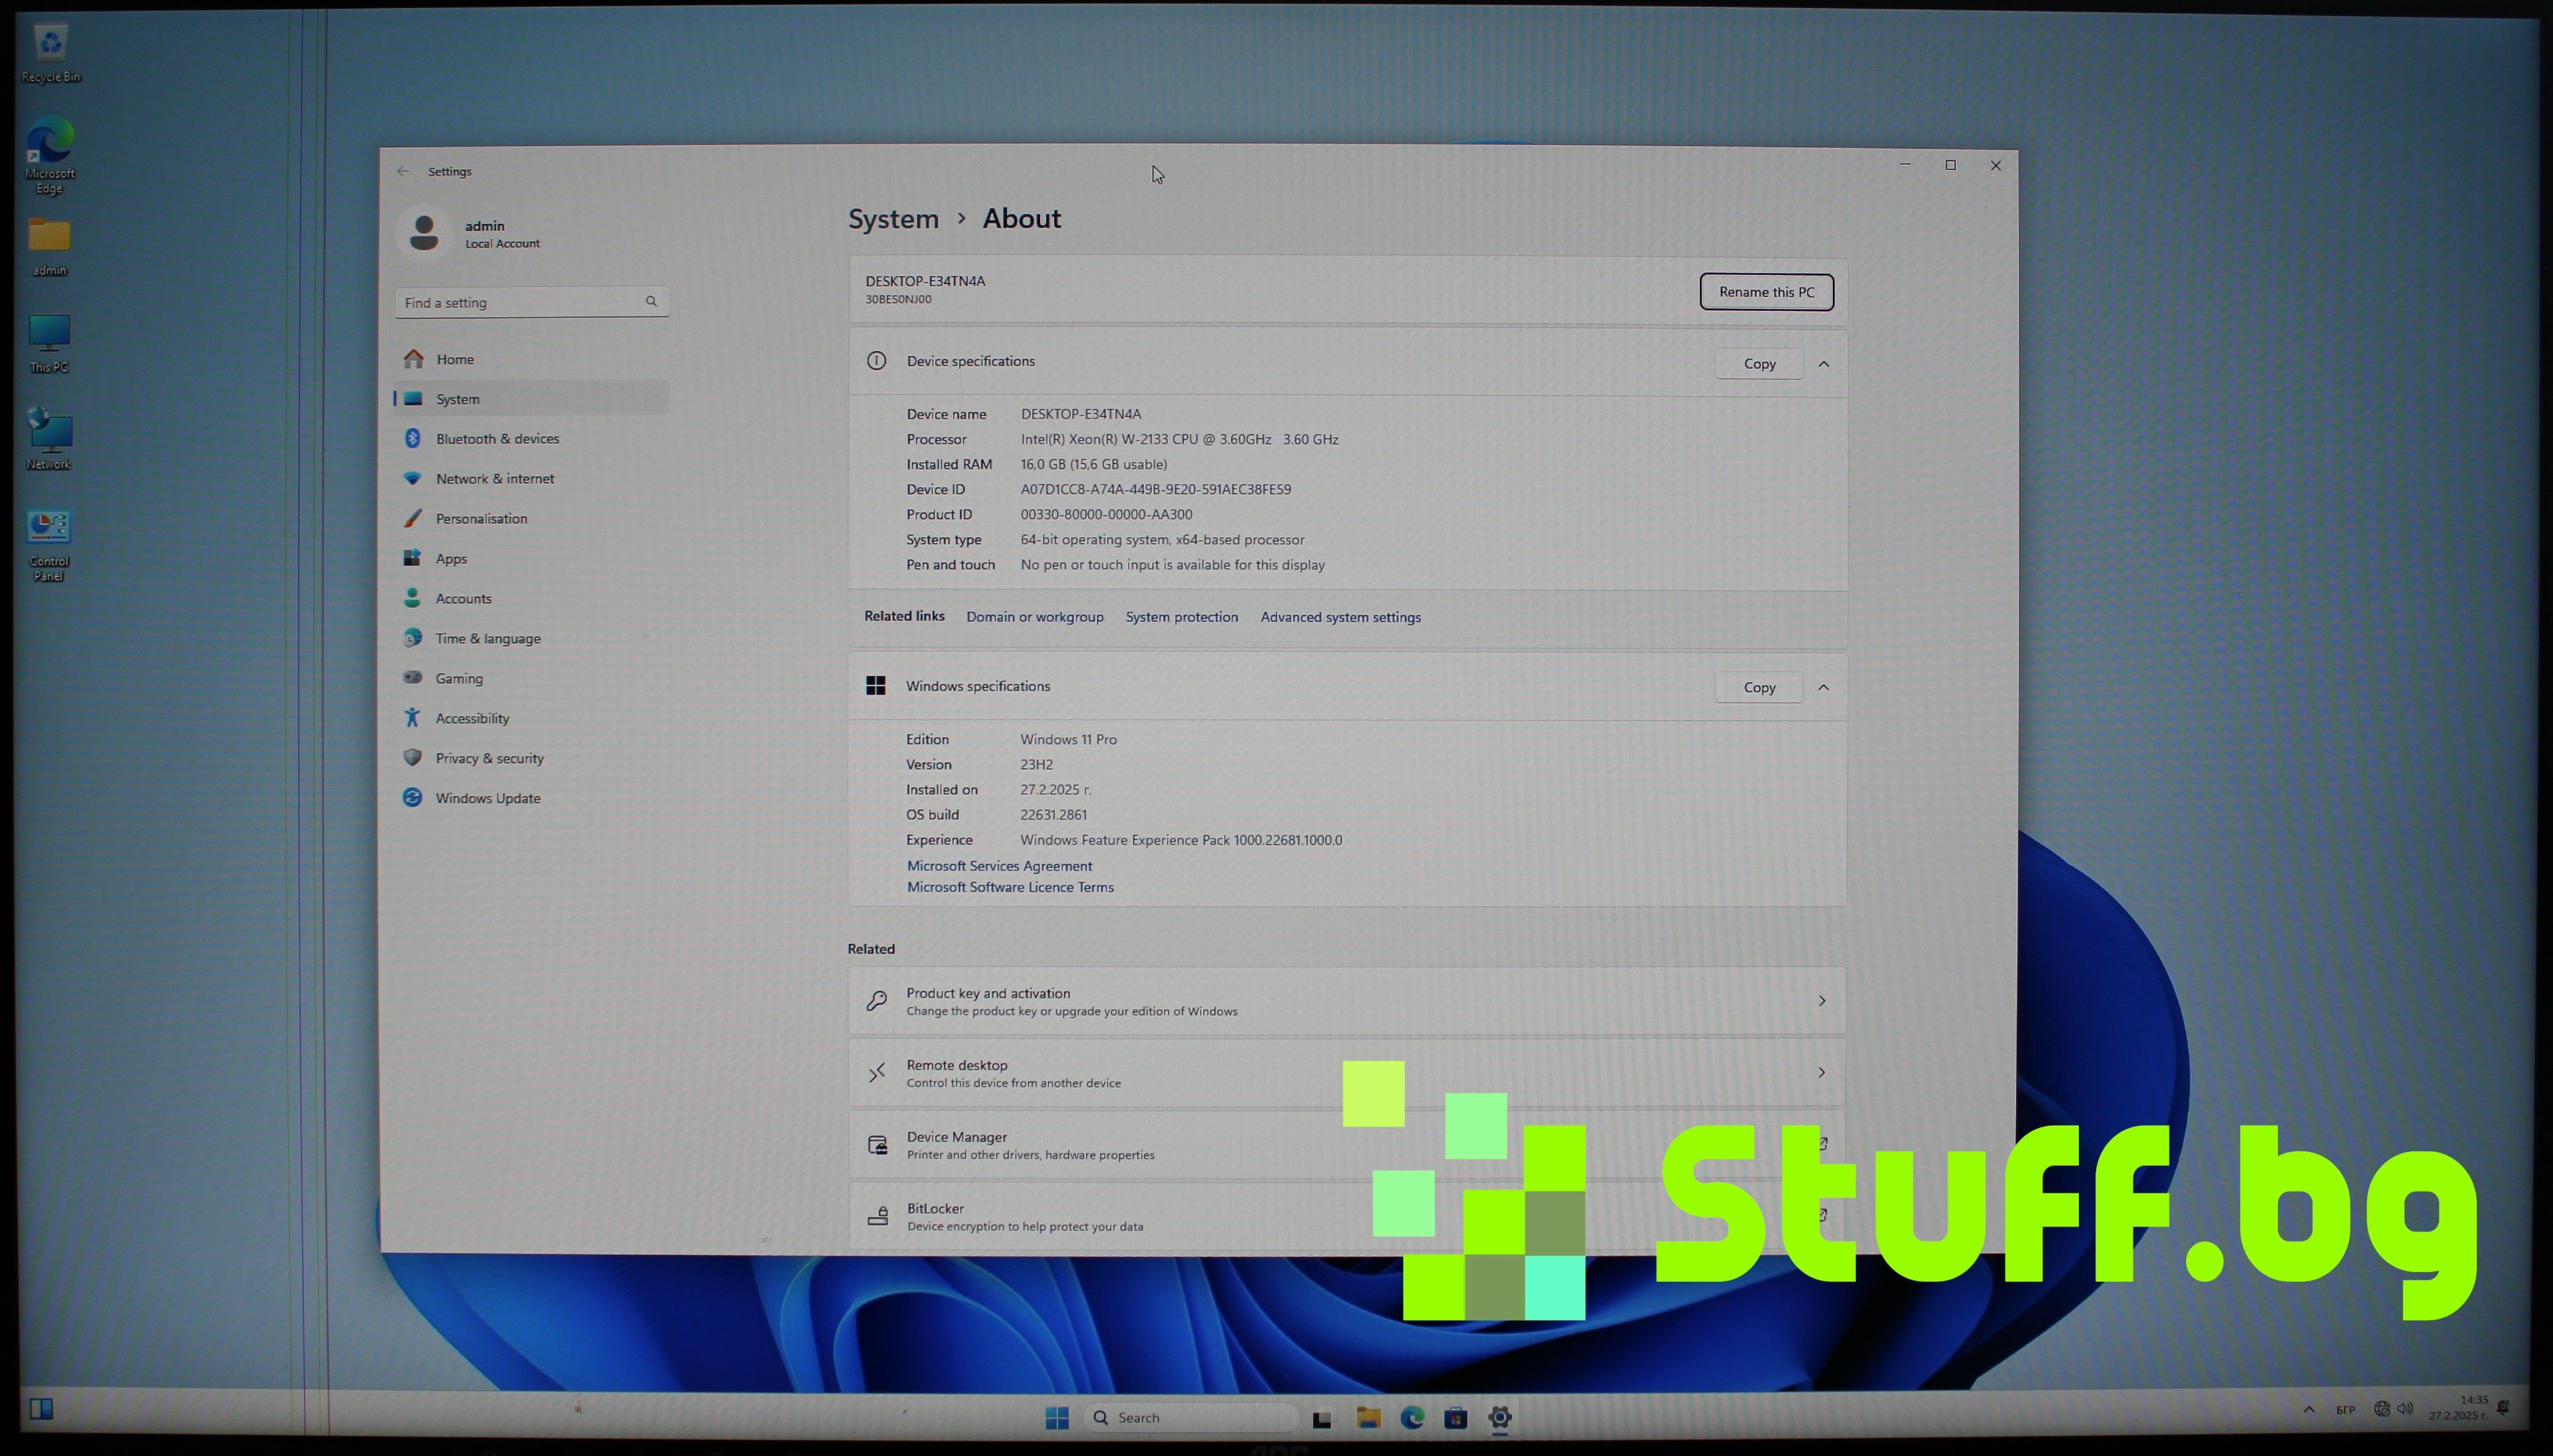This screenshot has height=1456, width=2553.
Task: Open Microsoft Software Licence Terms link
Action: coord(1010,887)
